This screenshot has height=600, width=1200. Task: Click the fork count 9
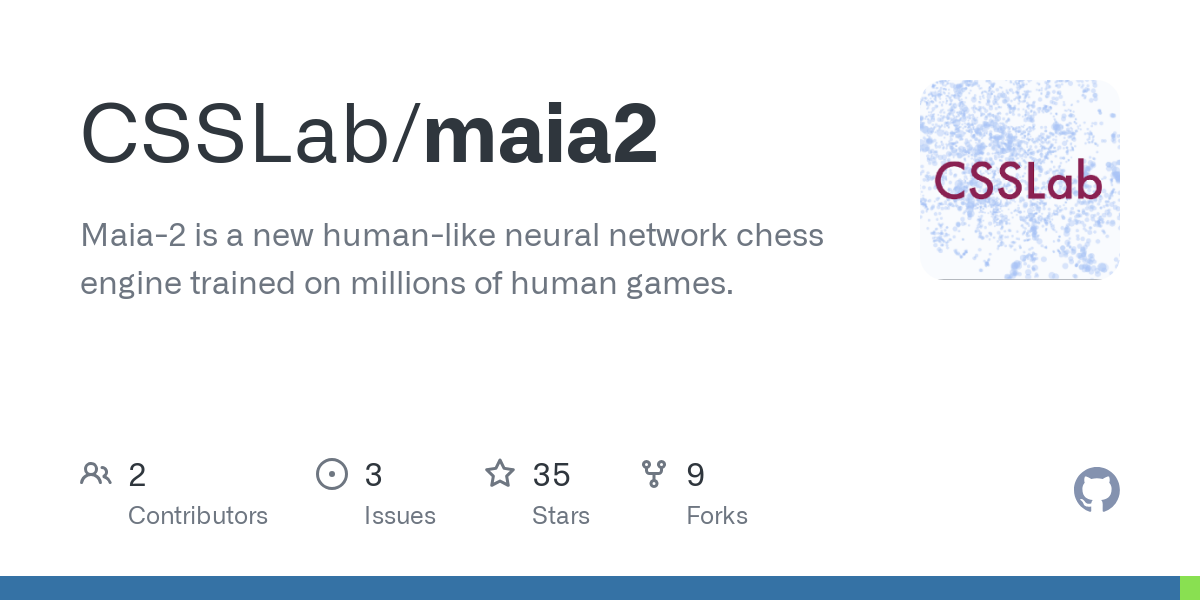(x=695, y=475)
